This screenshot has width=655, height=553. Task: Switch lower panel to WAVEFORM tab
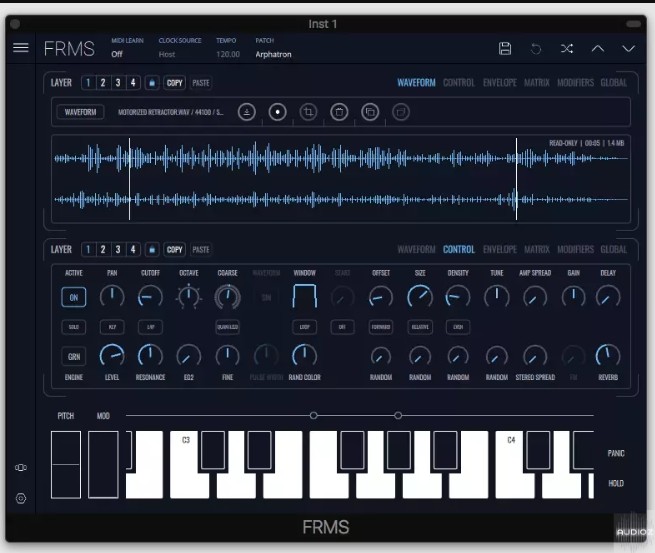(x=416, y=249)
